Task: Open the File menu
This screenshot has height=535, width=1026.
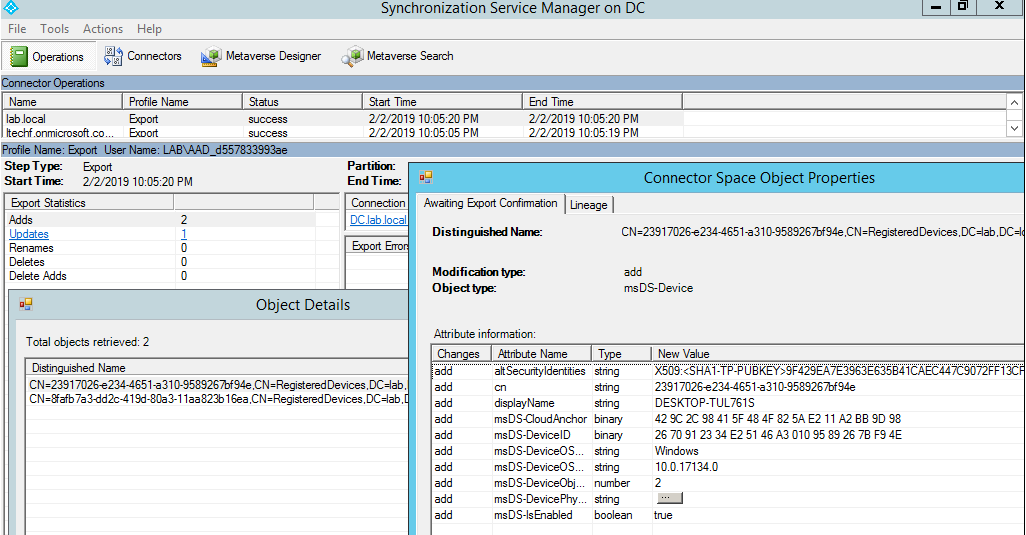Action: [x=17, y=29]
